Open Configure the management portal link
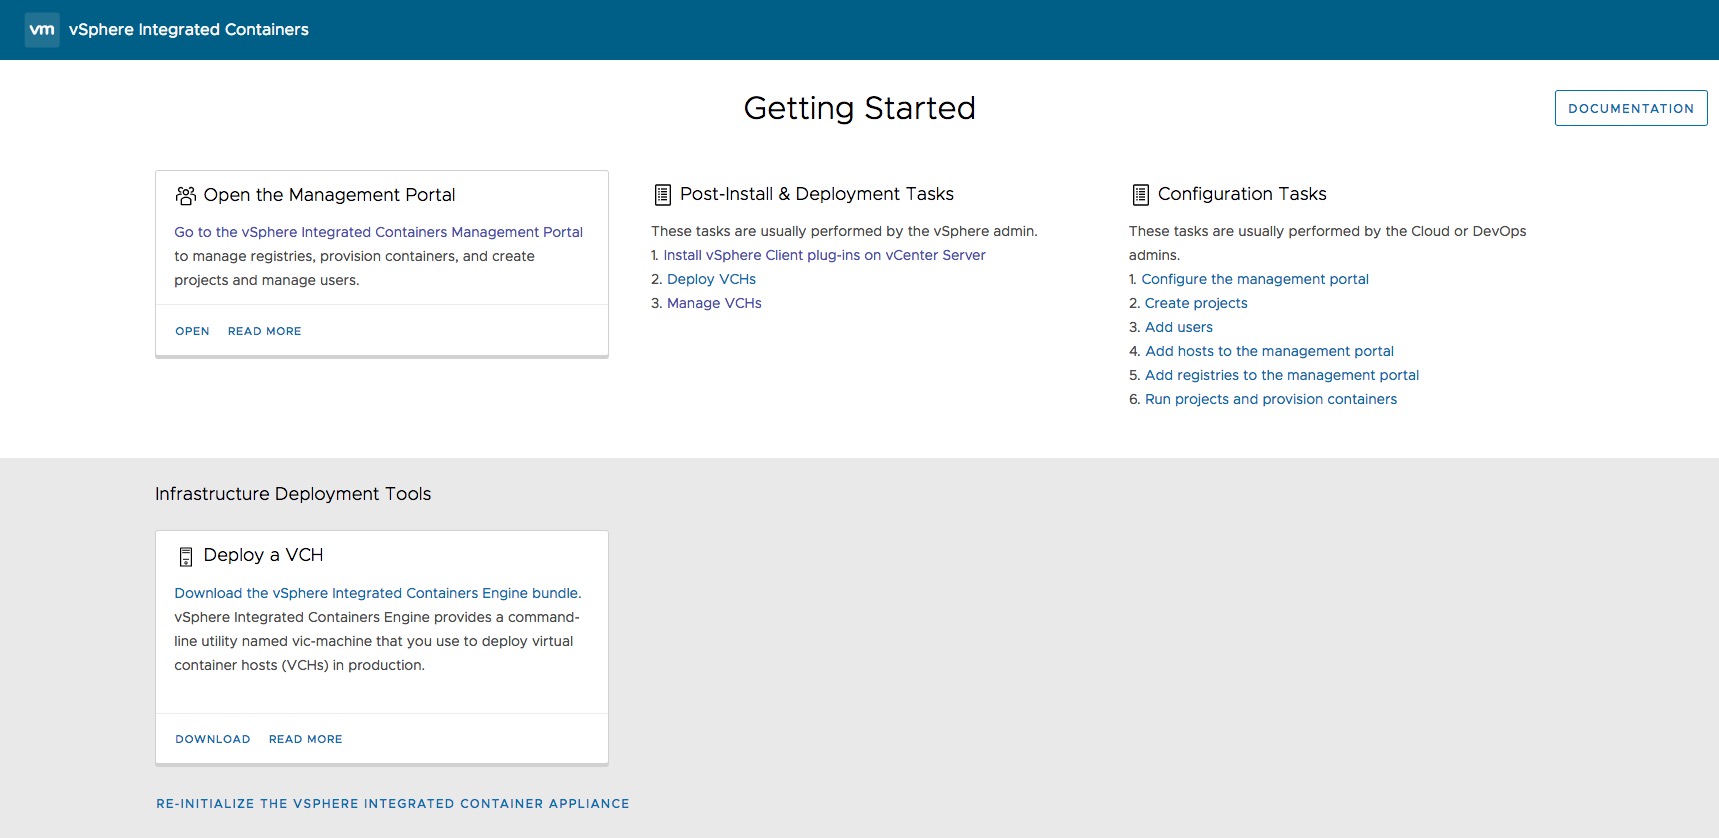Image resolution: width=1719 pixels, height=838 pixels. point(1255,279)
